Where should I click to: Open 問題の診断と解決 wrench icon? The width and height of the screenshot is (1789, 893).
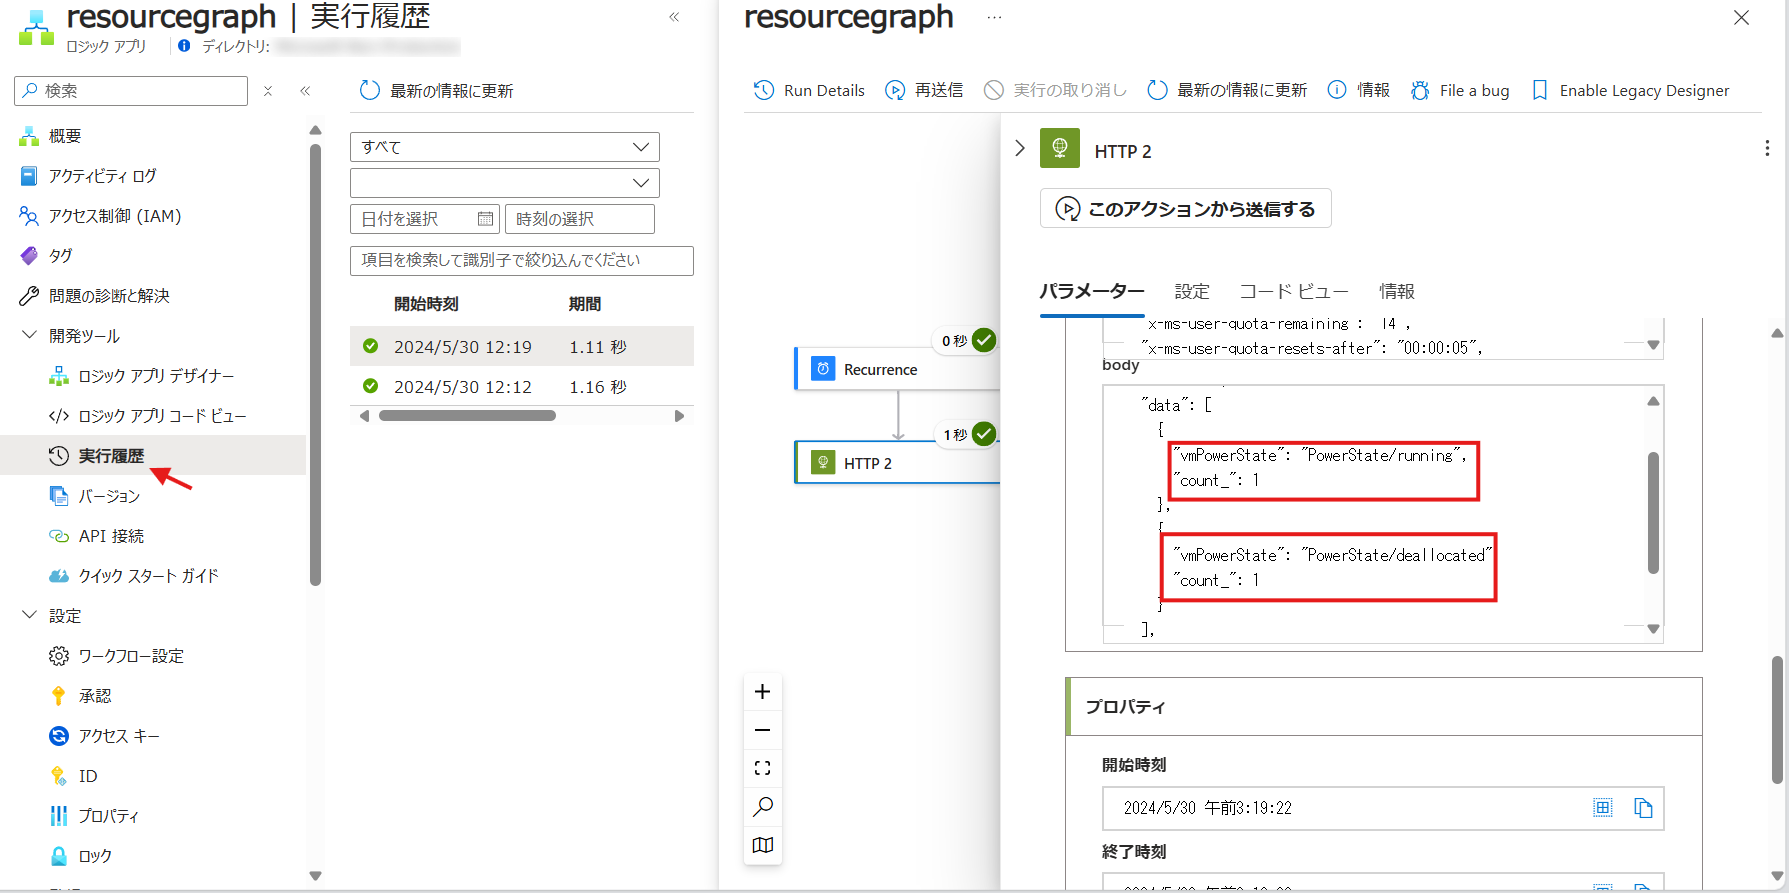click(29, 296)
